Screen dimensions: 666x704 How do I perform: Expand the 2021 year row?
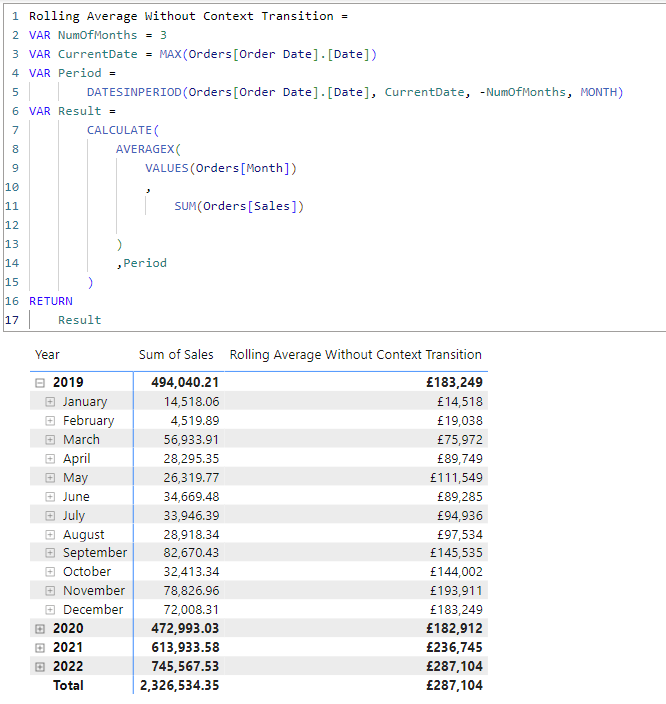[40, 648]
